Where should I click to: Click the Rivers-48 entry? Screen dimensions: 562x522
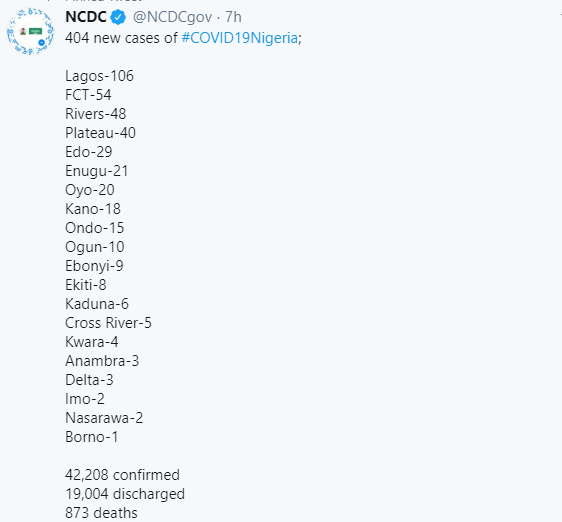[96, 114]
